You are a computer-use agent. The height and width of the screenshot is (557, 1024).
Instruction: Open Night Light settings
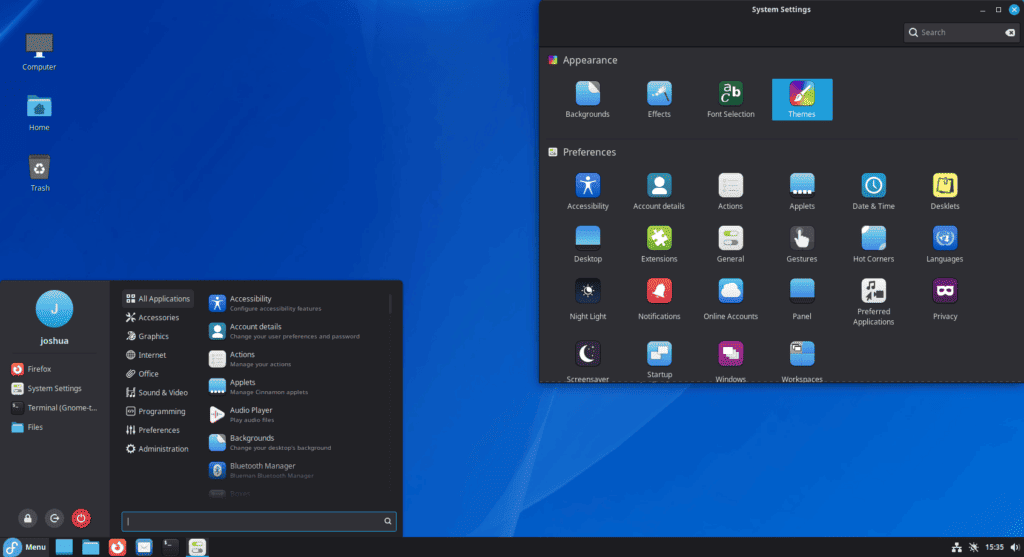588,299
